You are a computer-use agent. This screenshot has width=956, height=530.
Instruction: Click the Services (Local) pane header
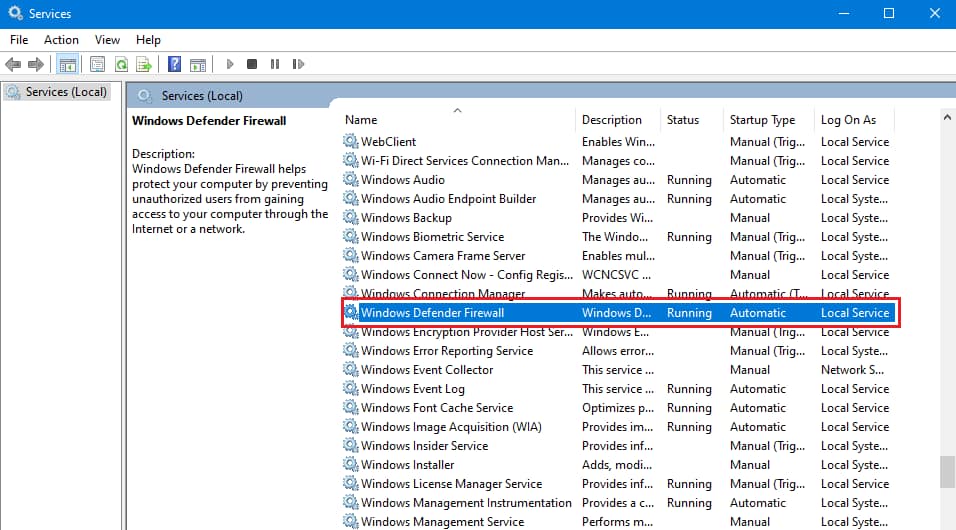(202, 96)
